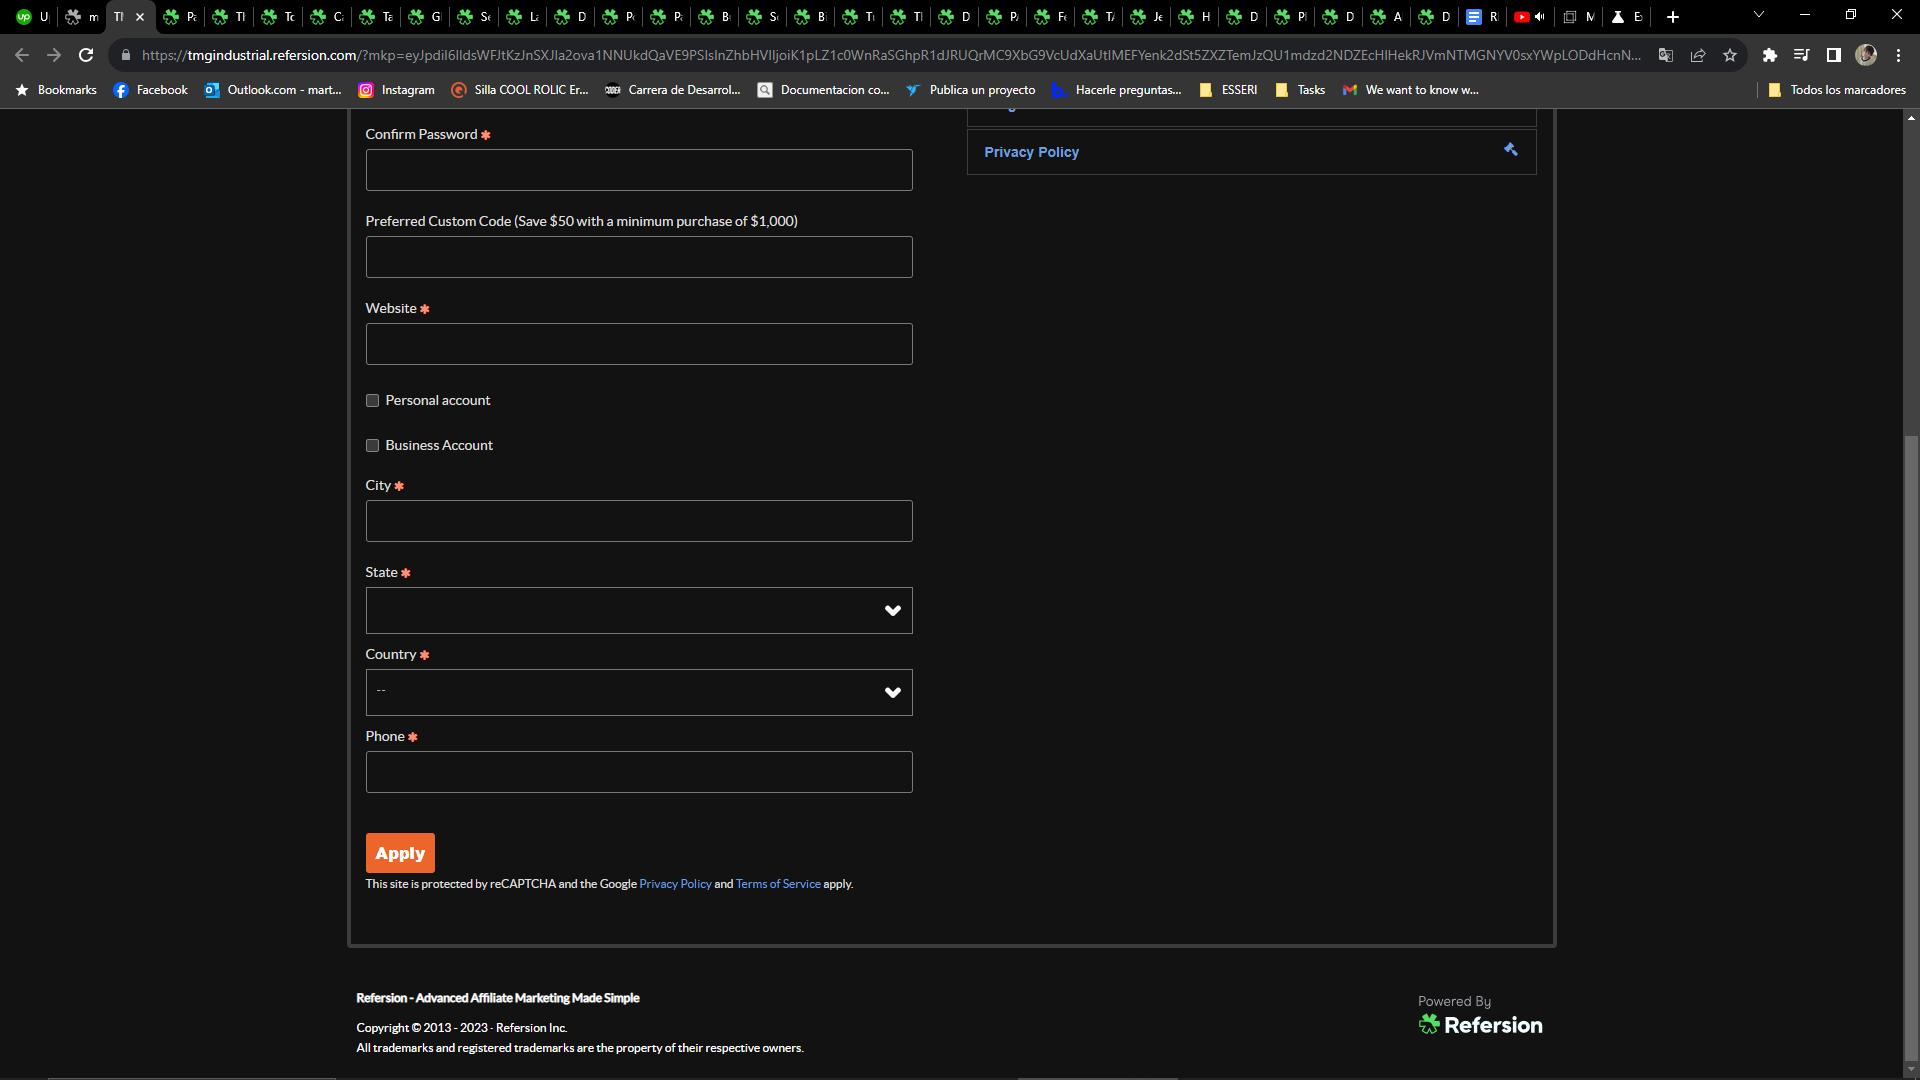Toggle the Personal account checkbox
Image resolution: width=1920 pixels, height=1080 pixels.
tap(373, 401)
